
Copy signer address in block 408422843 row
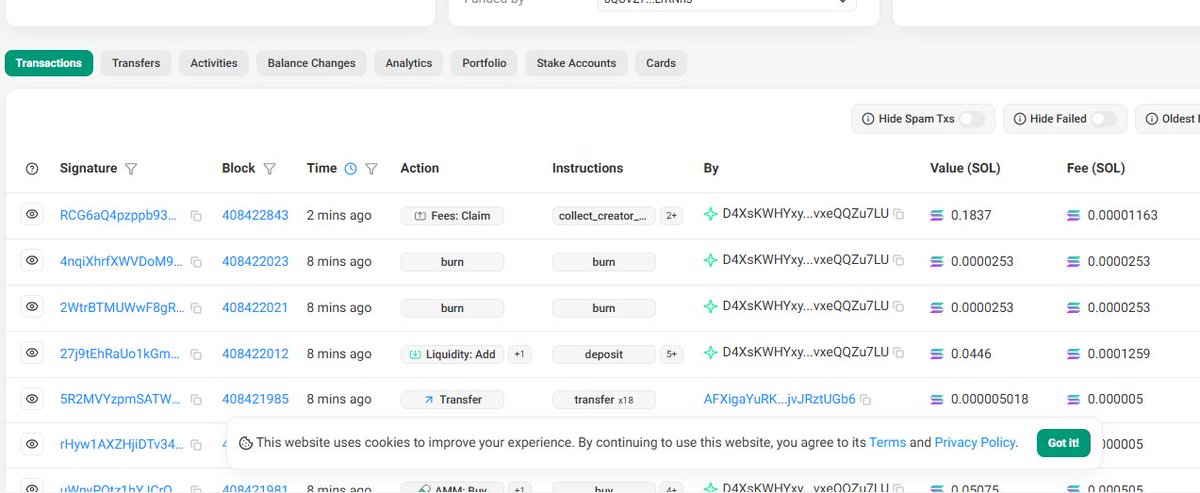tap(899, 215)
